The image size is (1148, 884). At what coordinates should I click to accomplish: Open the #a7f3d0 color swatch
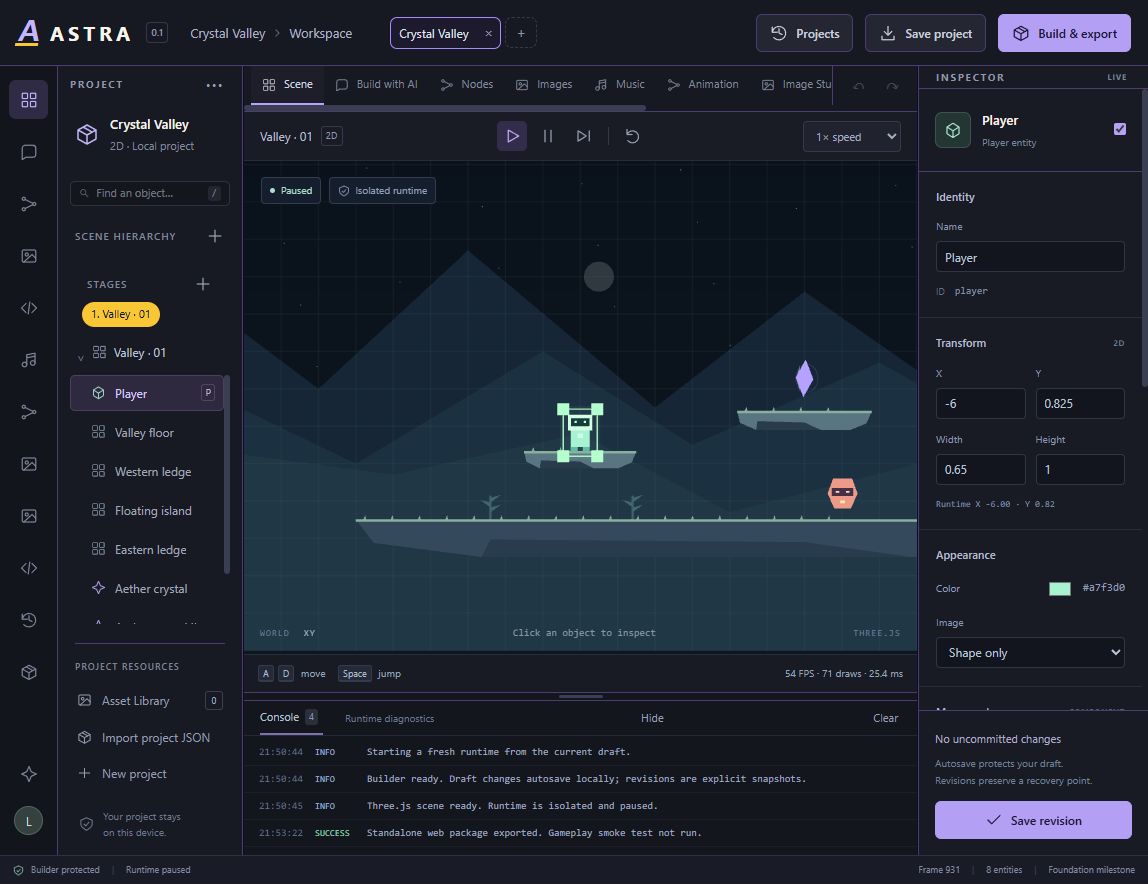click(1059, 588)
